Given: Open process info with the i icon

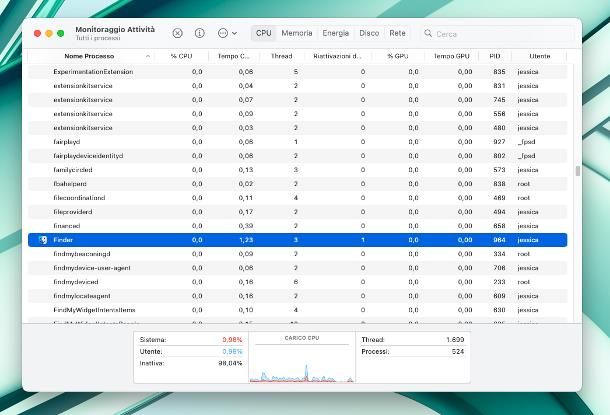Looking at the screenshot, I should tap(200, 33).
